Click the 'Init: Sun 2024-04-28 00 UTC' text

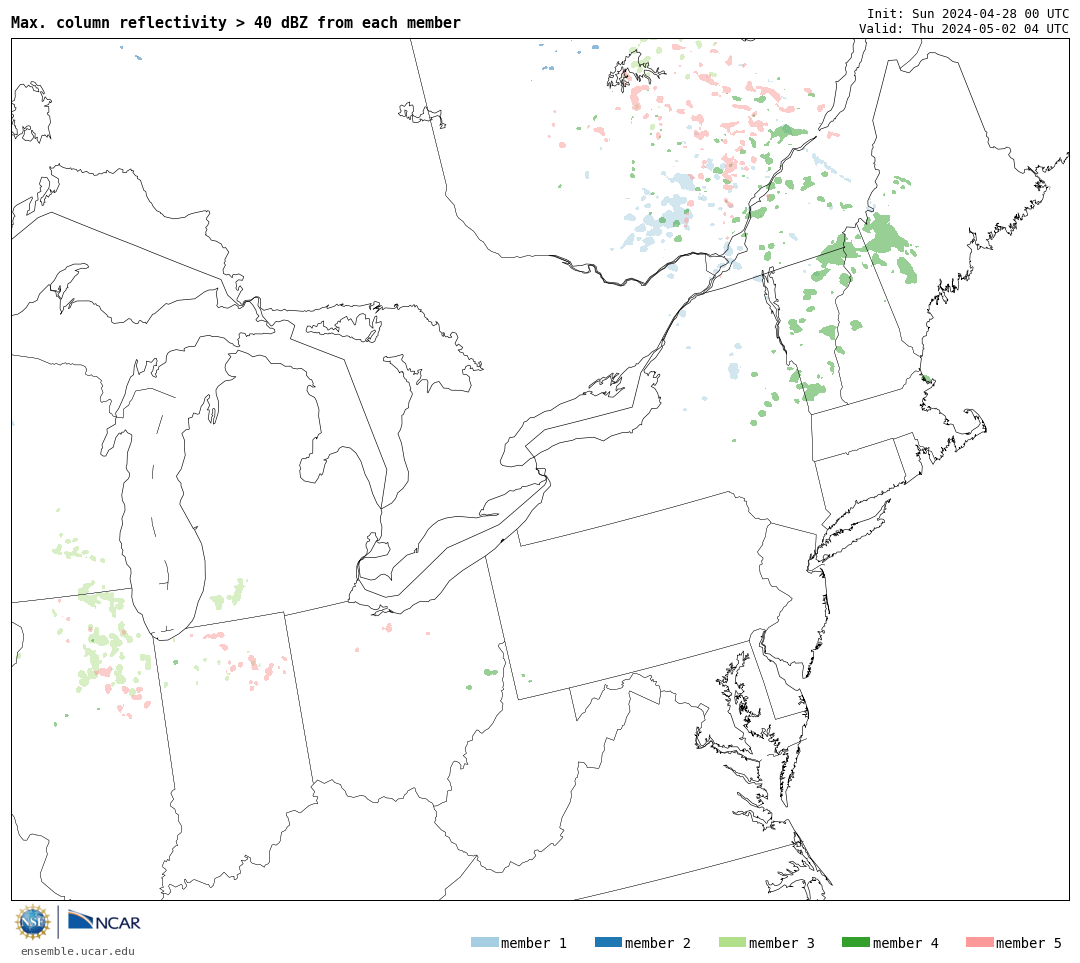click(968, 14)
